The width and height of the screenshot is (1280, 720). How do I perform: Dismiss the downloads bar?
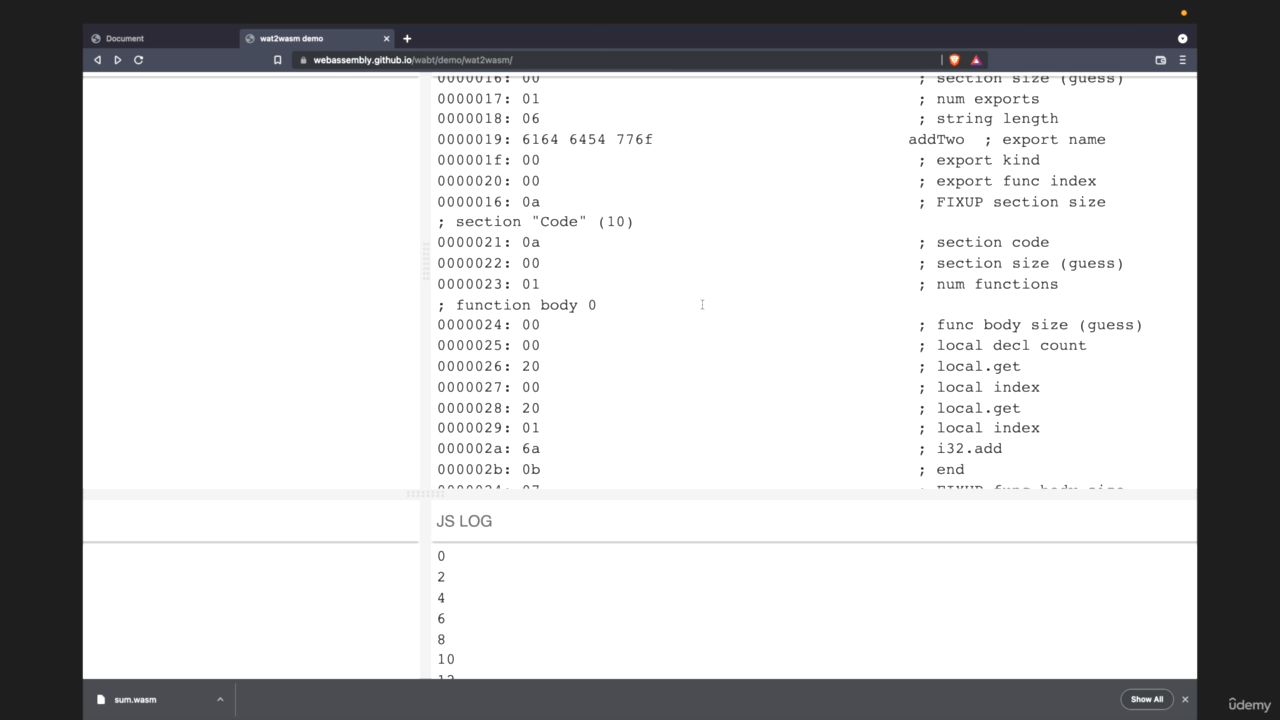(1185, 699)
